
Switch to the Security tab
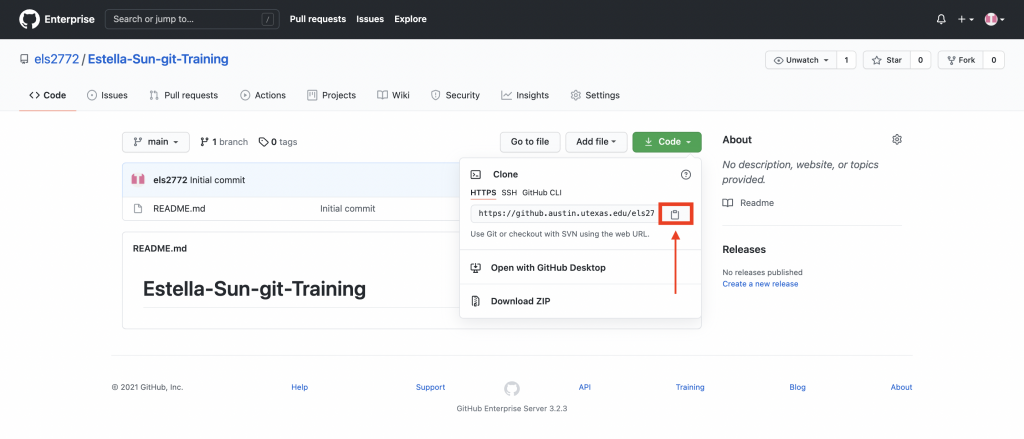pyautogui.click(x=455, y=95)
